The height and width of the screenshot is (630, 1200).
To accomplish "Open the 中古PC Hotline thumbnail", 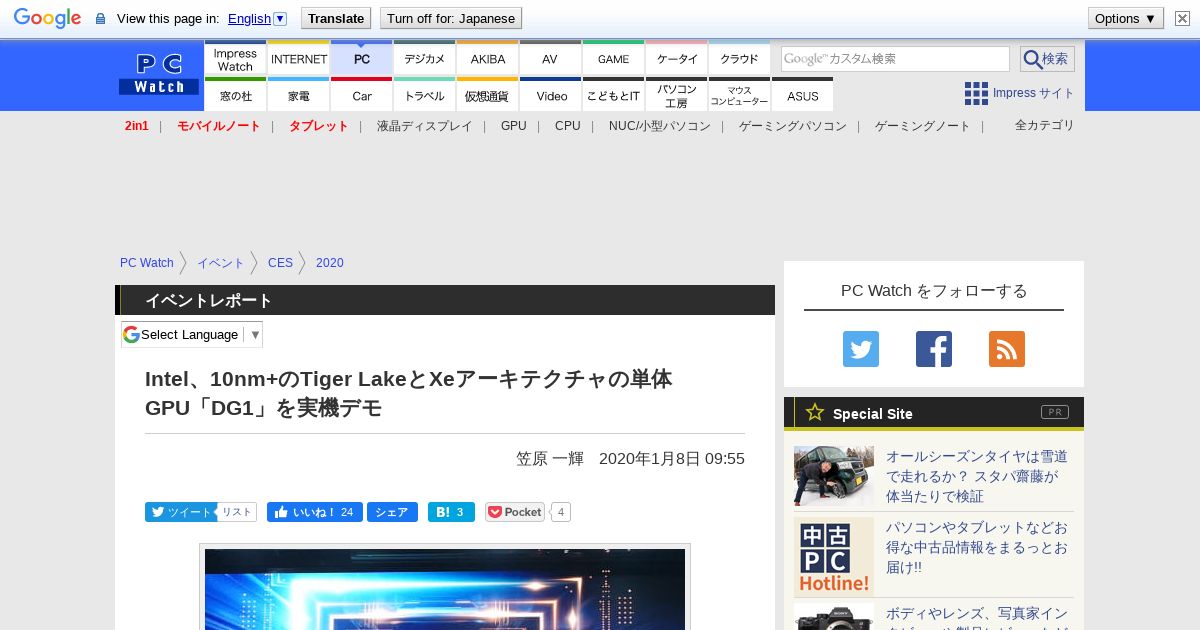I will pos(834,556).
